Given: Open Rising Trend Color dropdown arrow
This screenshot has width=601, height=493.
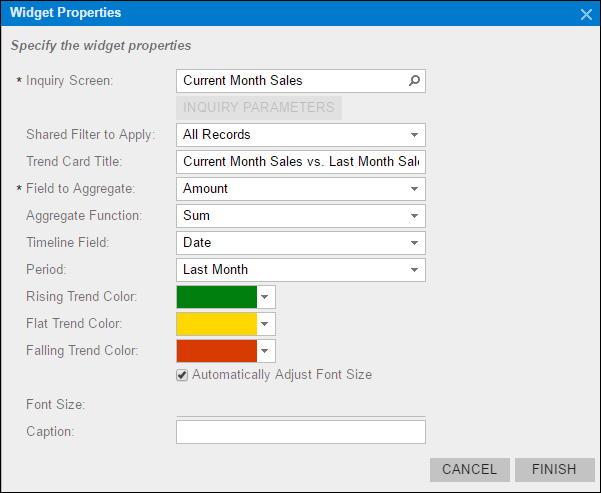Looking at the screenshot, I should click(x=265, y=297).
